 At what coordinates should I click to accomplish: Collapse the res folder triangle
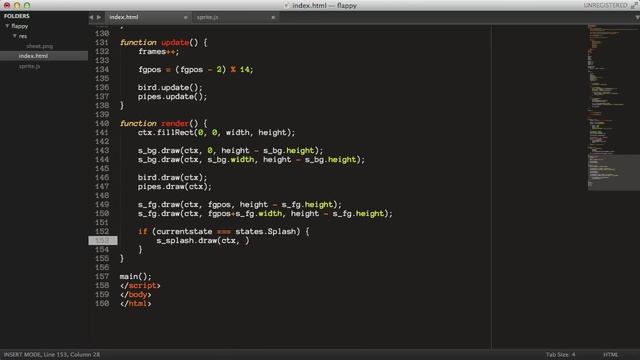tap(15, 36)
